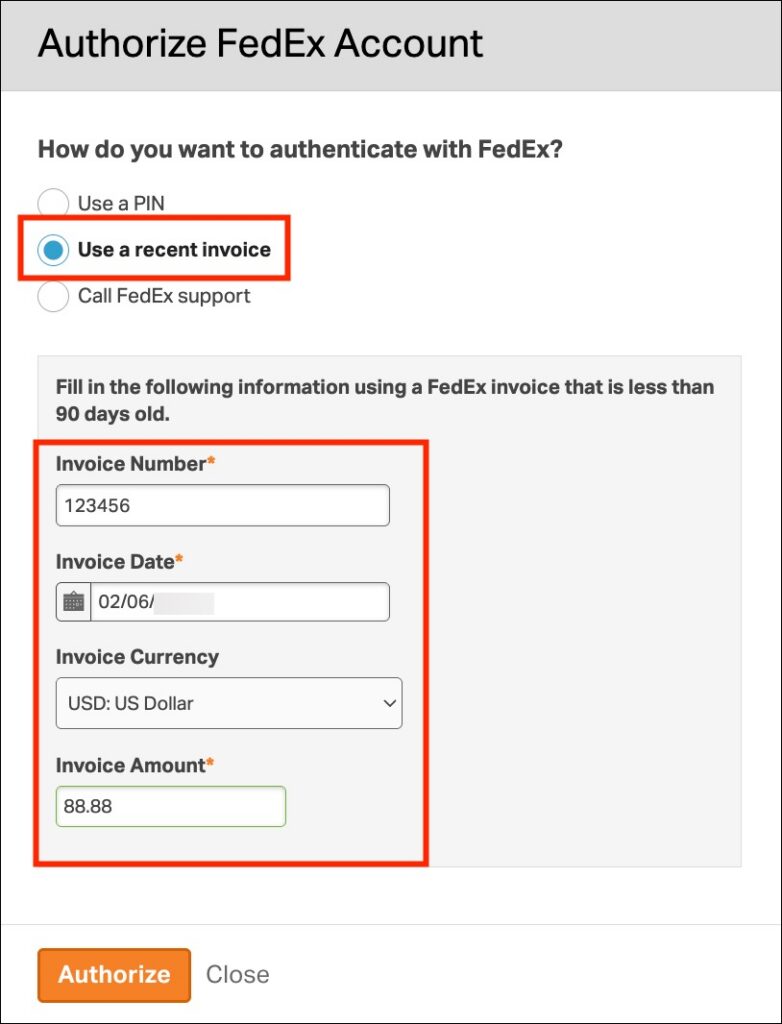Click into the Invoice Date field
The width and height of the screenshot is (782, 1024).
240,601
